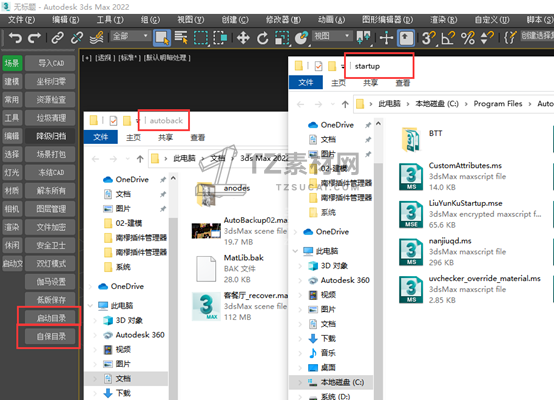
Task: Expand OneDrive node in autoback window tree
Action: pos(90,286)
